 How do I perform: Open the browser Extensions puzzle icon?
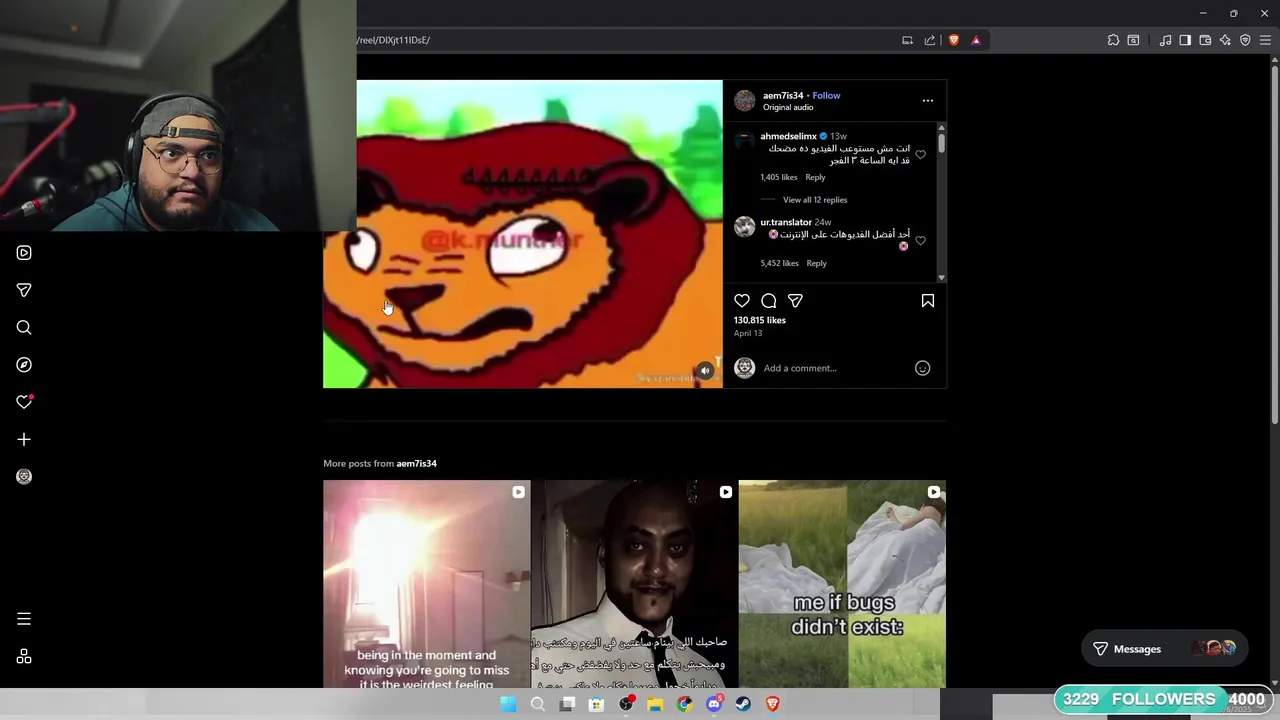(1113, 40)
